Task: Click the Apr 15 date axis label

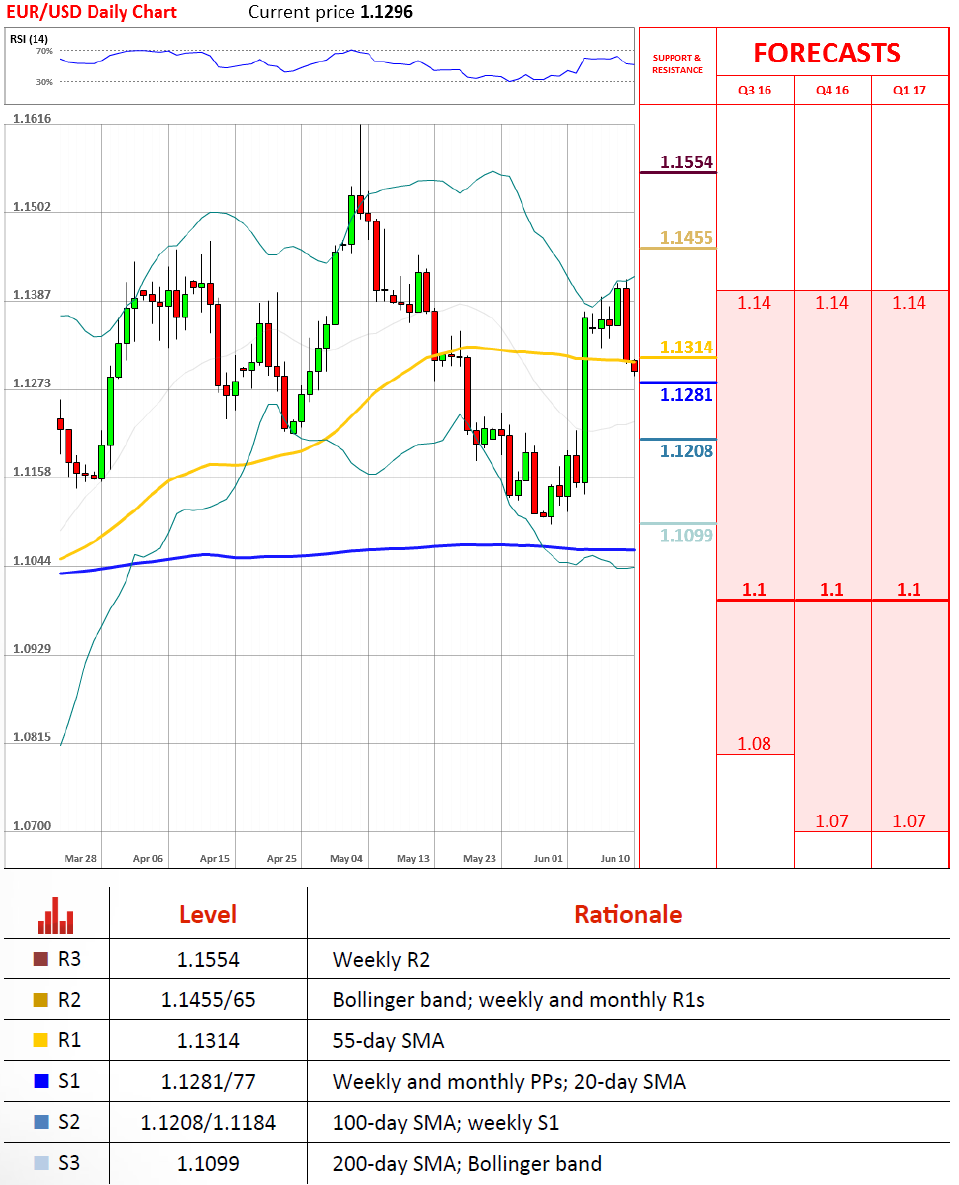Action: point(215,859)
